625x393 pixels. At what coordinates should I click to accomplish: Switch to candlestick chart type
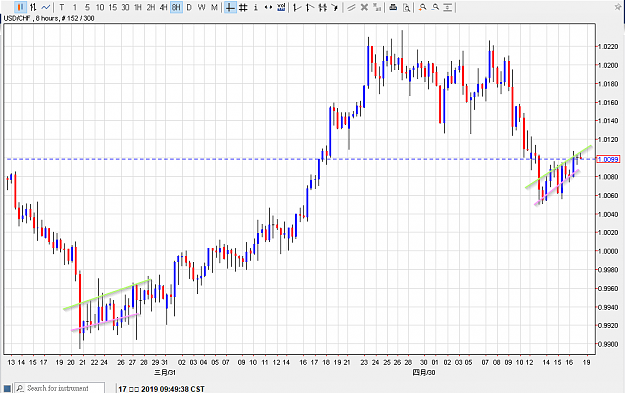pyautogui.click(x=20, y=7)
